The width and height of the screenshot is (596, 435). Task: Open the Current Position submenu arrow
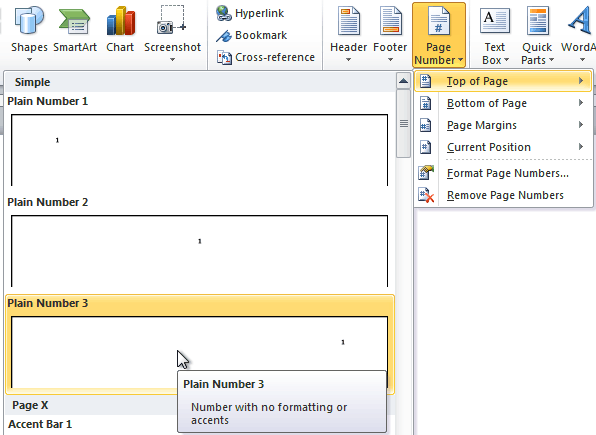click(x=581, y=147)
